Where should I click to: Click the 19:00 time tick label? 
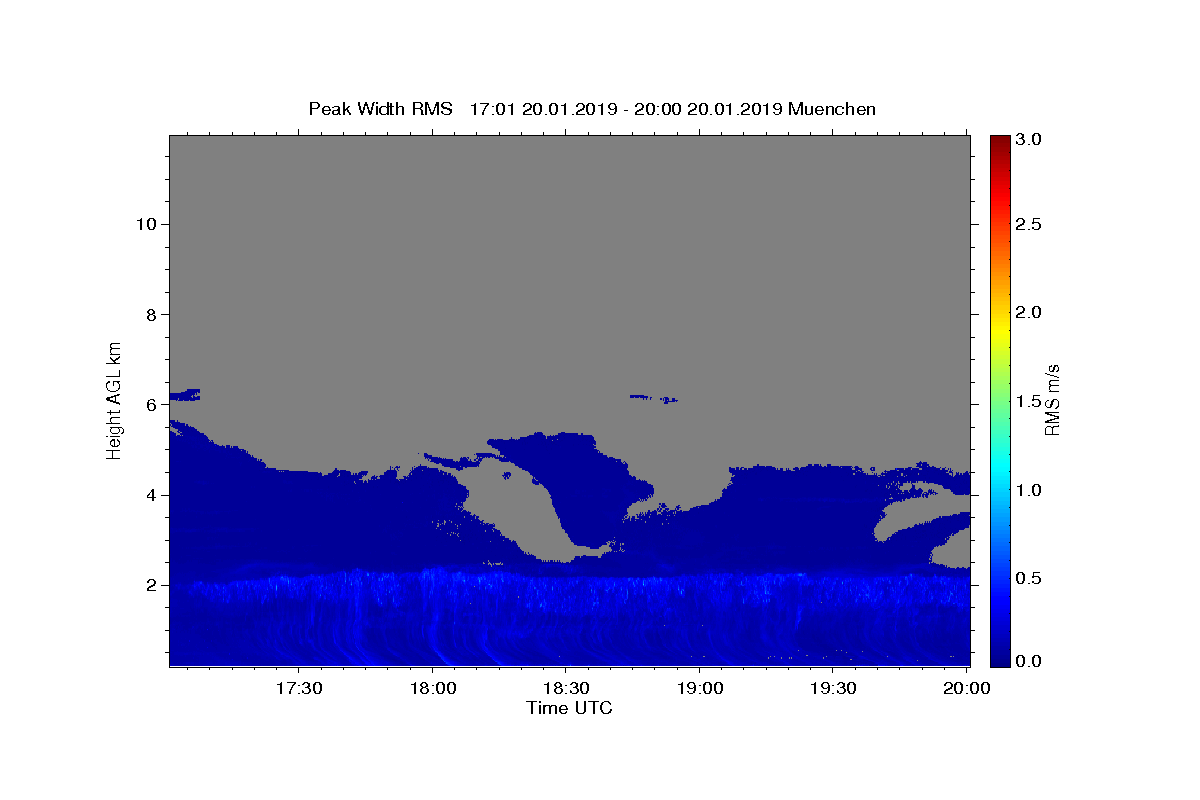click(700, 689)
